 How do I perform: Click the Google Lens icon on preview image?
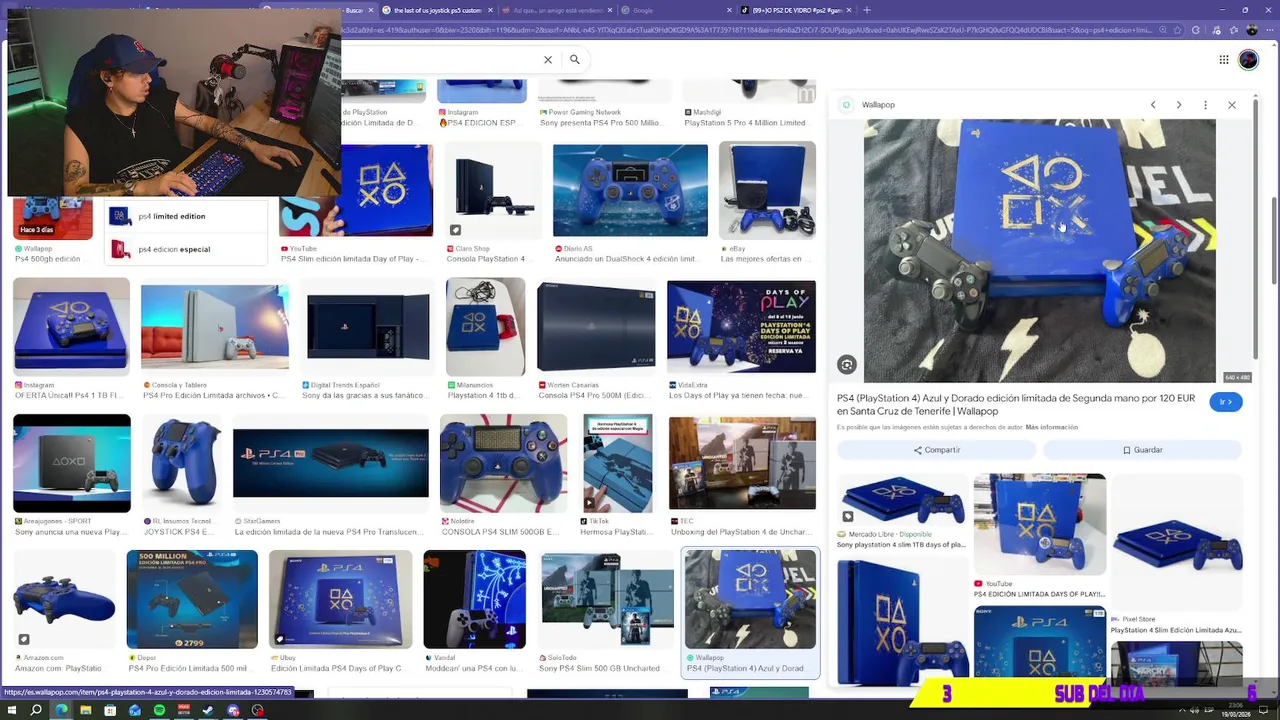coord(847,365)
